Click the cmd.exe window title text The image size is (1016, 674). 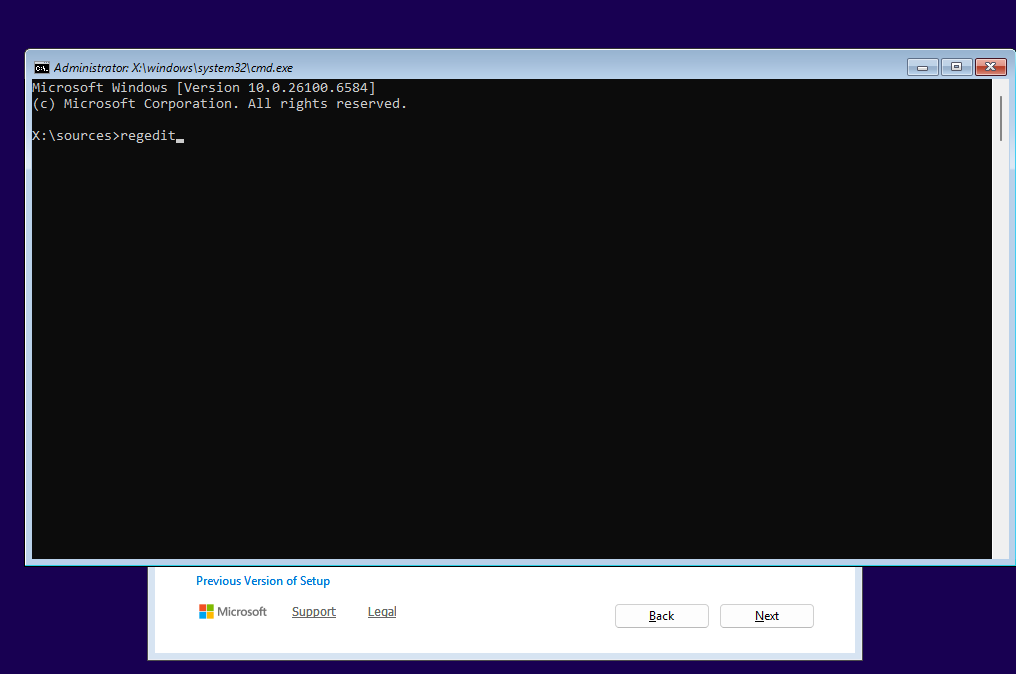pyautogui.click(x=173, y=68)
